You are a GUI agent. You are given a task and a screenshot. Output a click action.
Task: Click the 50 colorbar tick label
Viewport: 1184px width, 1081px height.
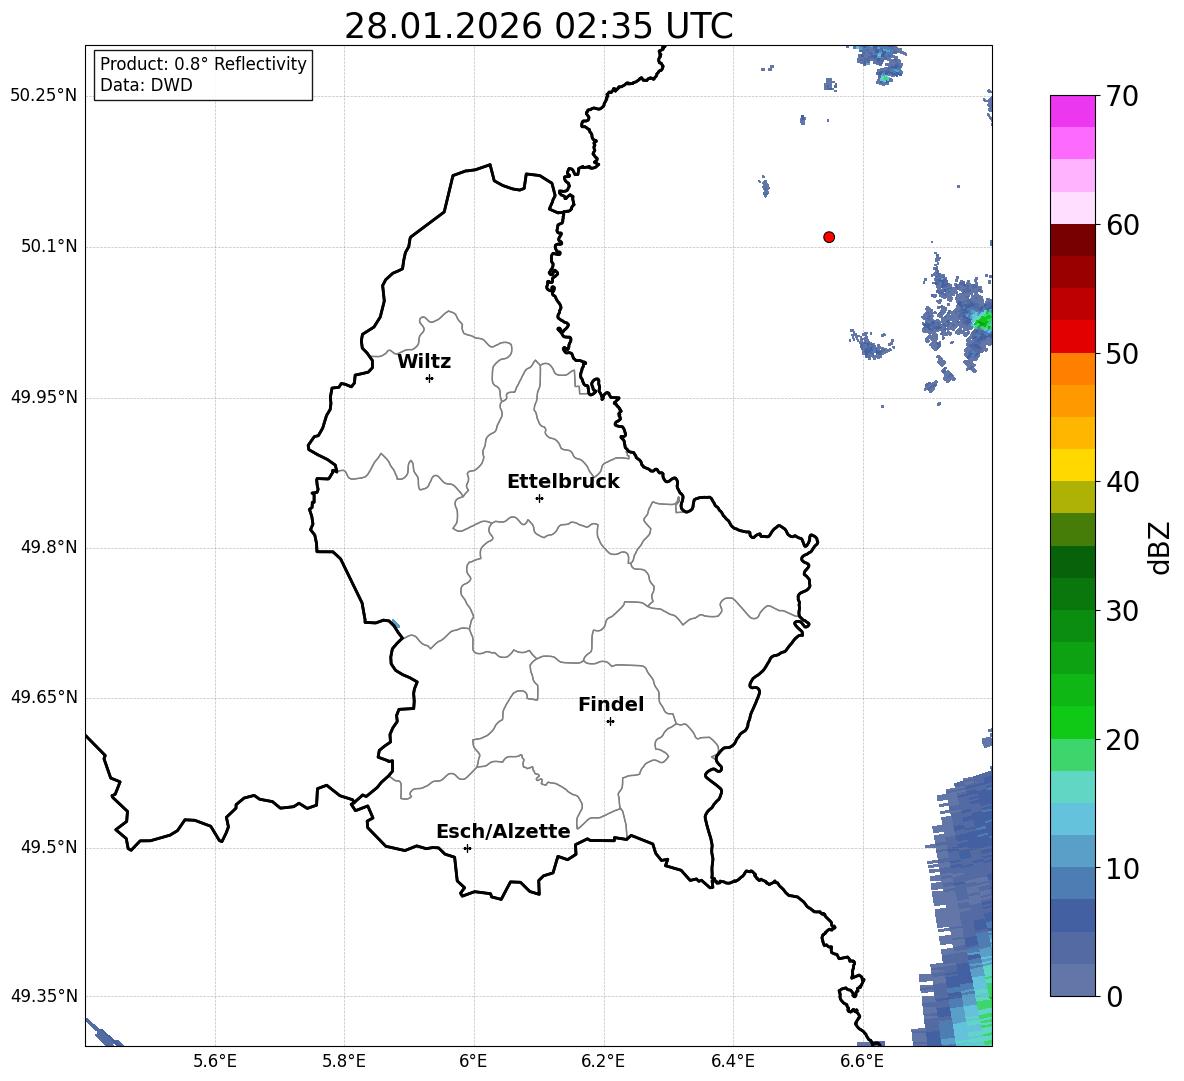pos(1122,353)
